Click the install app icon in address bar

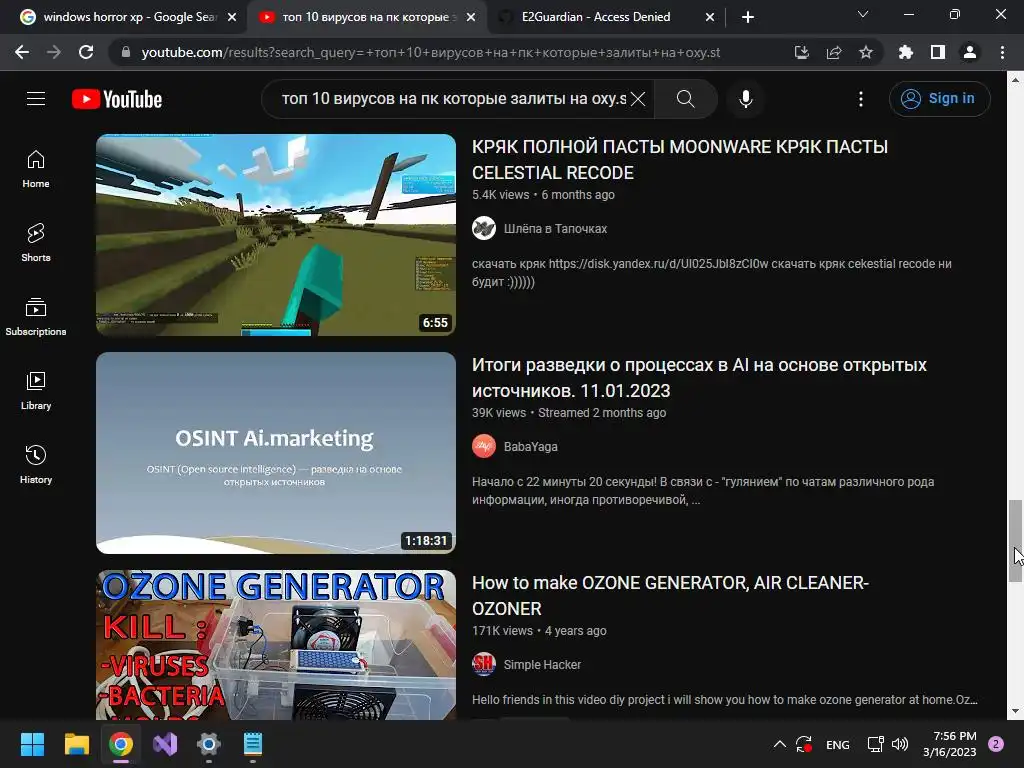(x=801, y=52)
